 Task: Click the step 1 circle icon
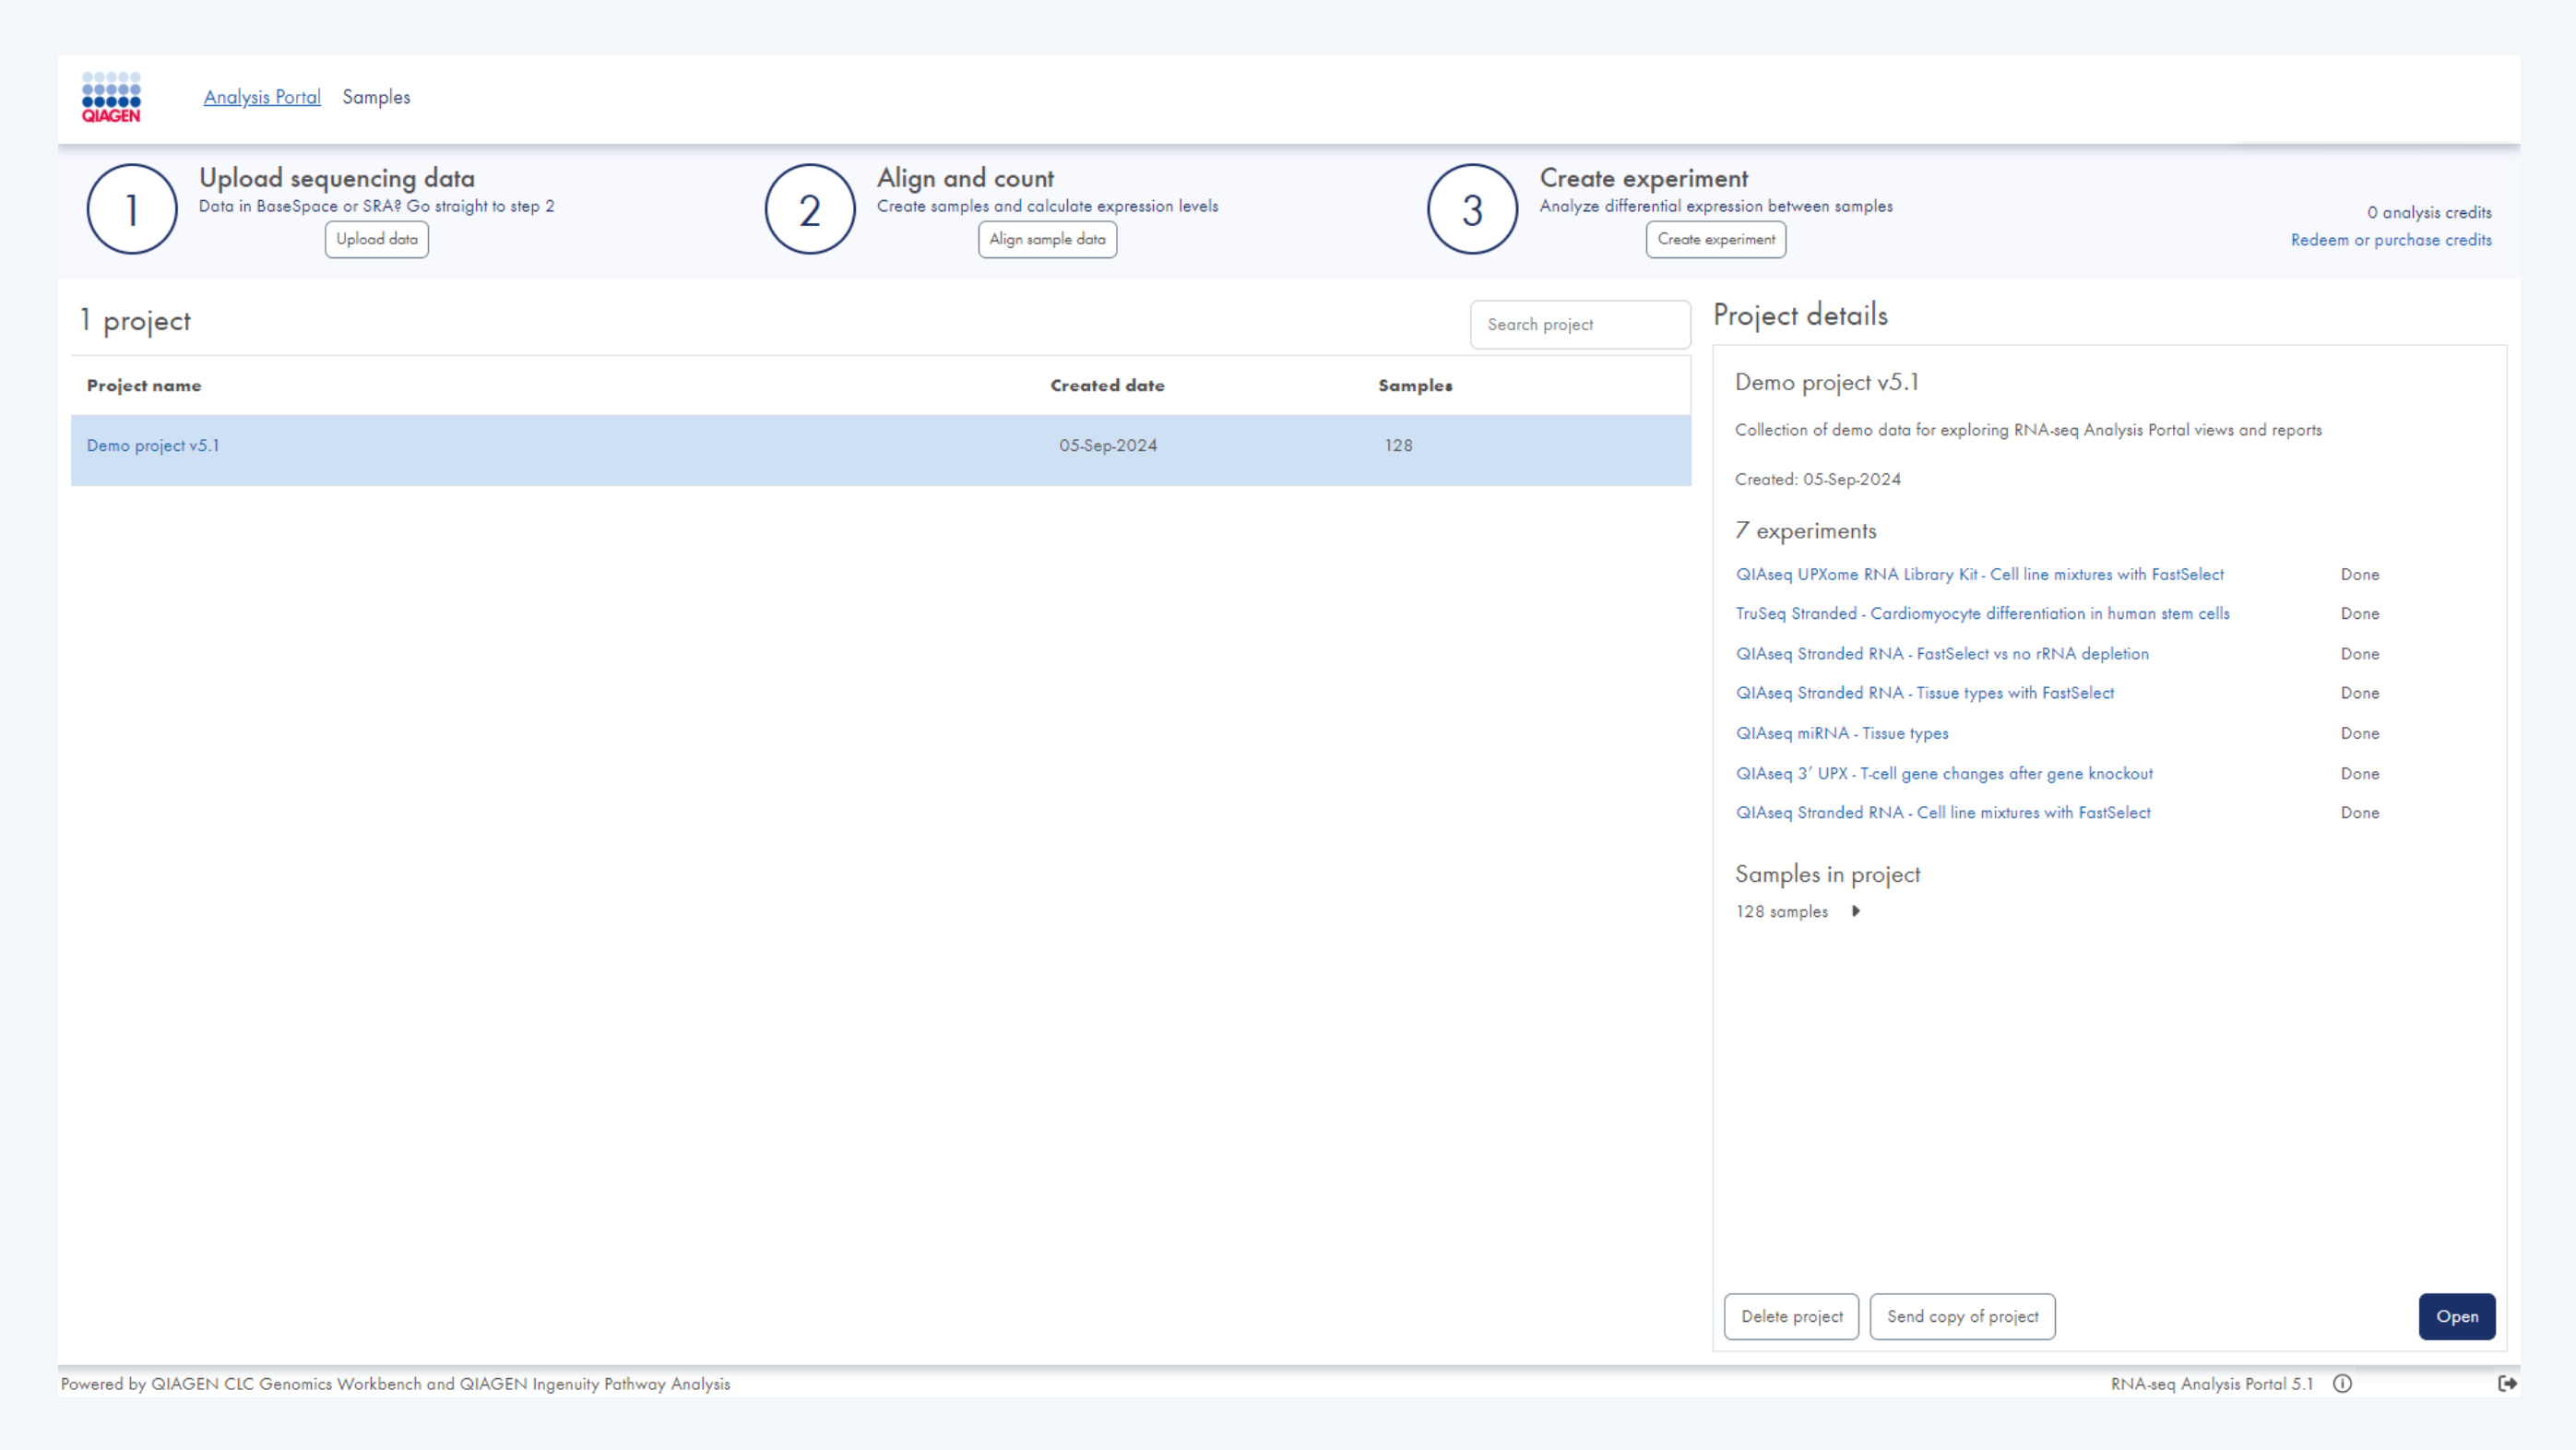pos(132,209)
